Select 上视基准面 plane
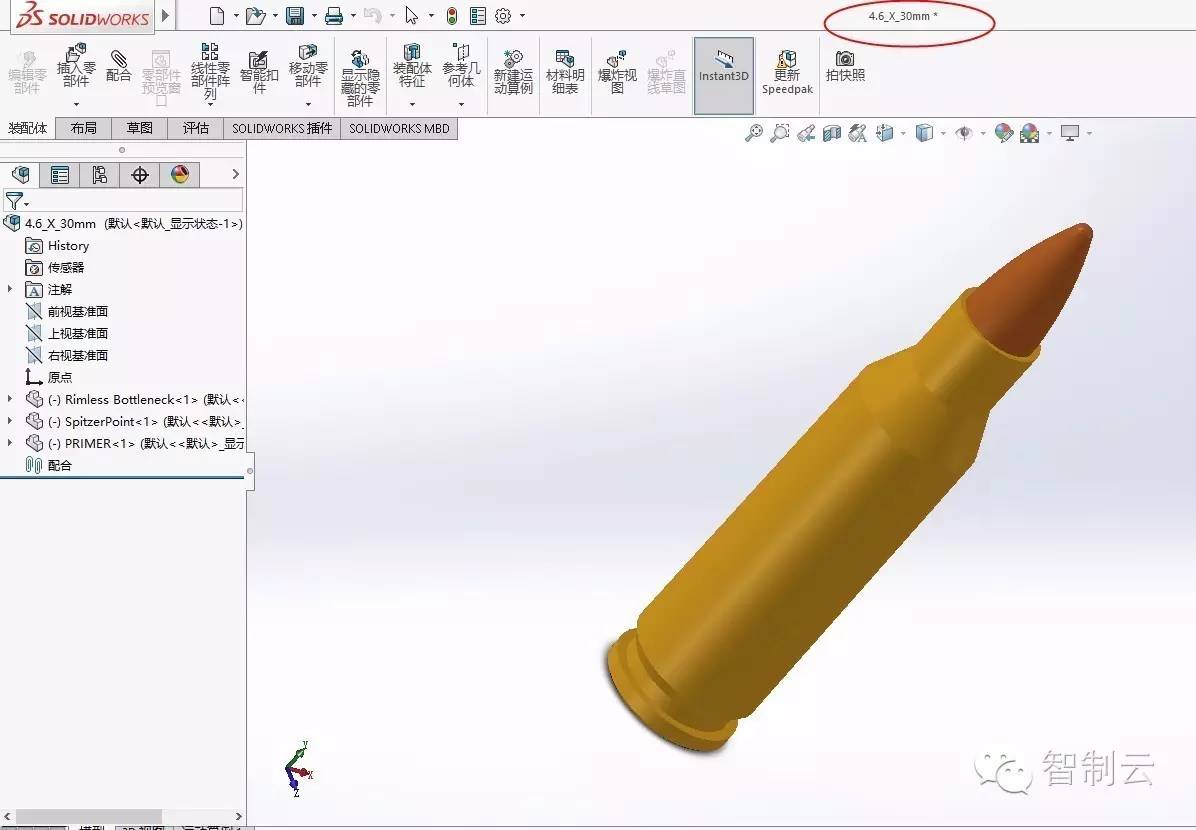 (x=66, y=333)
